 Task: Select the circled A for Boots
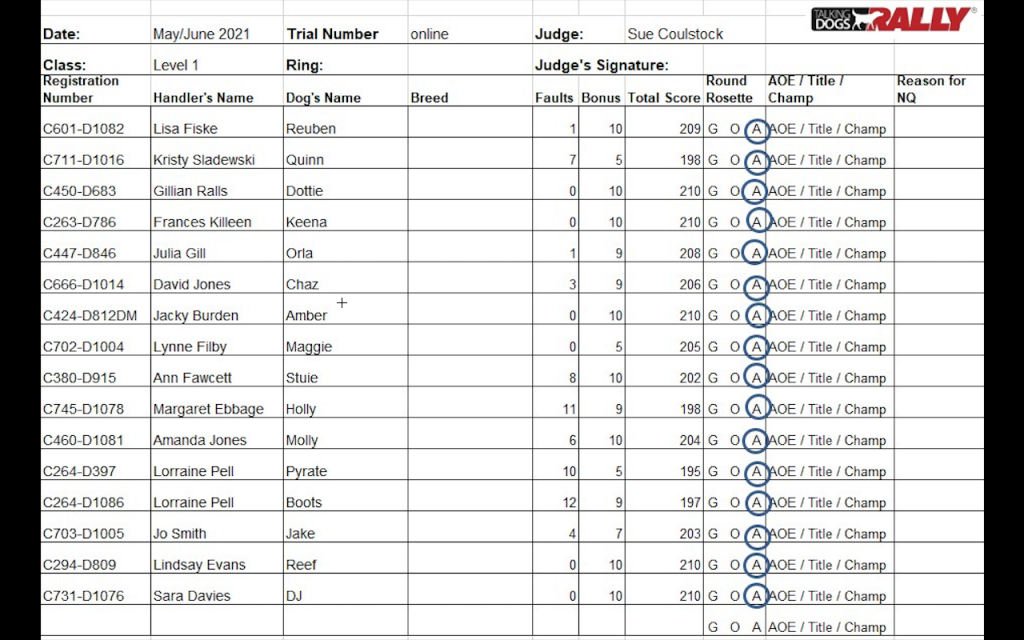pyautogui.click(x=756, y=503)
